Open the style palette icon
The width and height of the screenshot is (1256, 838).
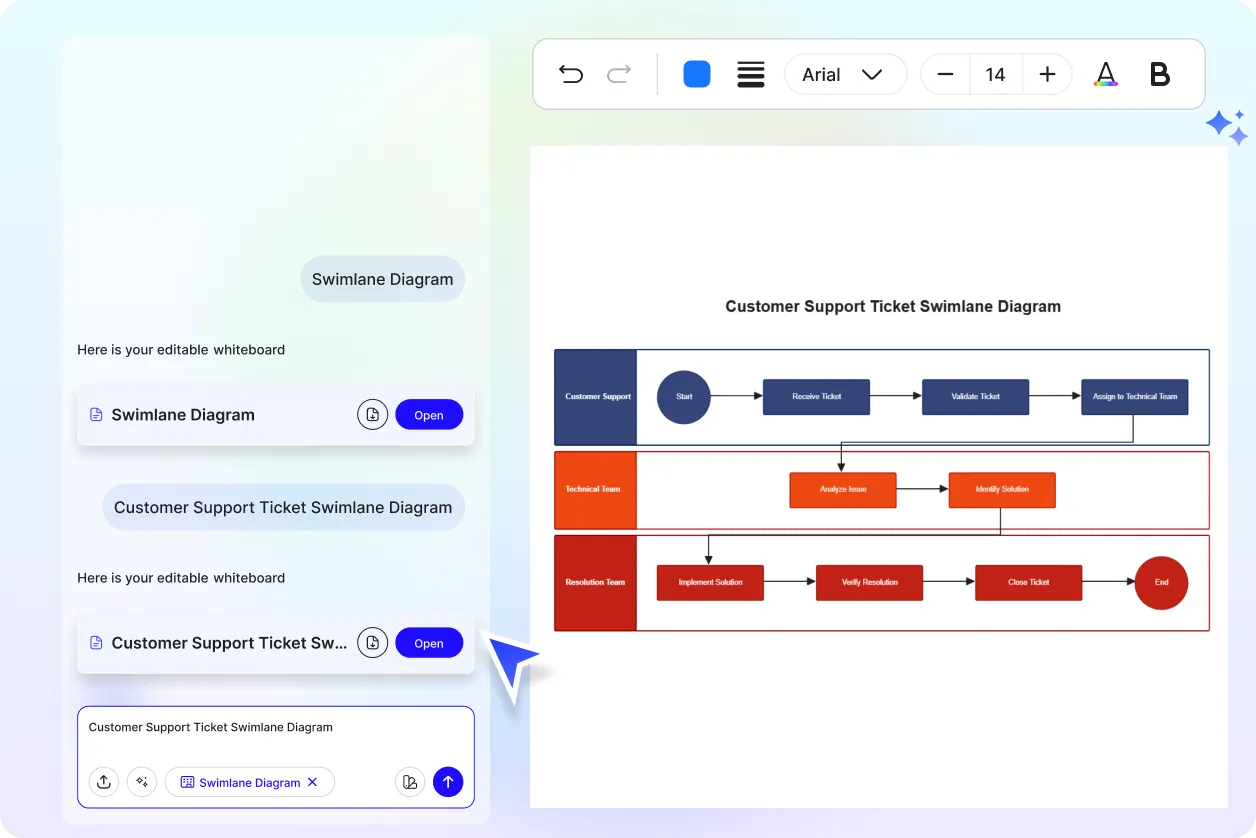point(410,782)
